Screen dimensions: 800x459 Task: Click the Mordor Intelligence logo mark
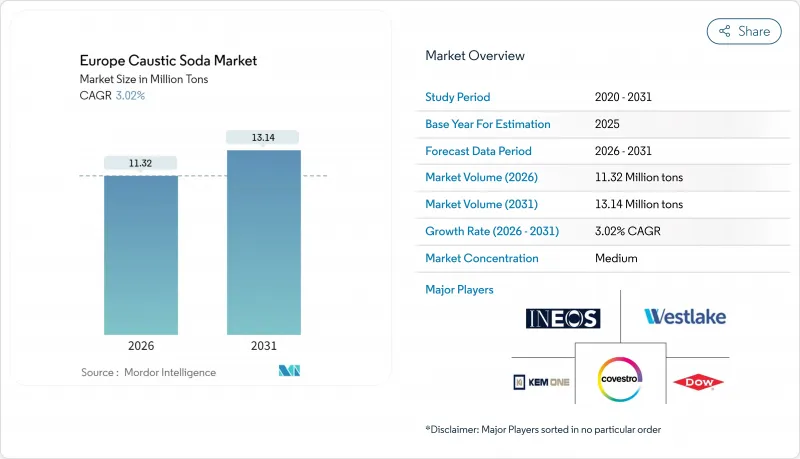click(290, 372)
